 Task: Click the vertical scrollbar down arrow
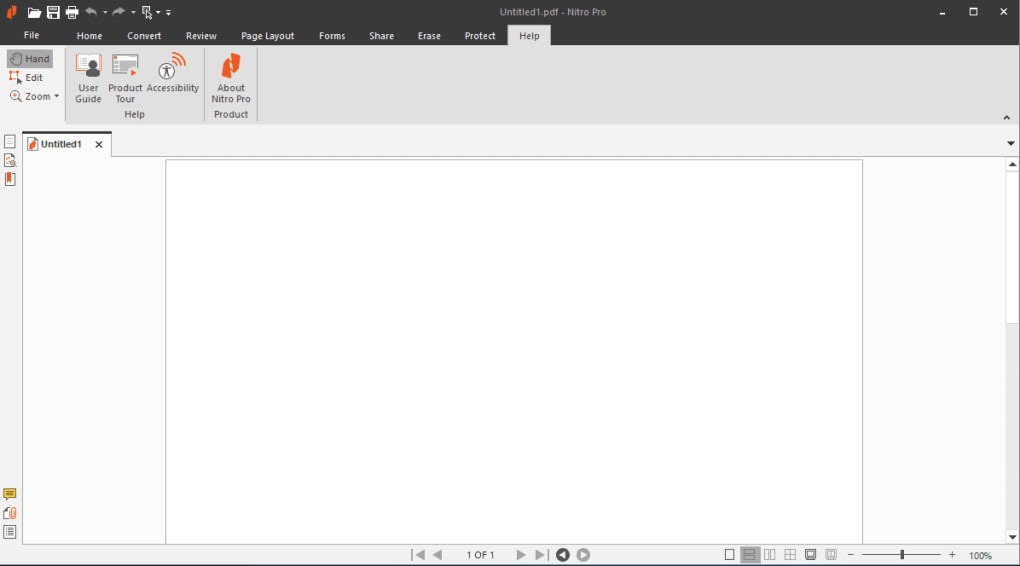[x=1012, y=537]
